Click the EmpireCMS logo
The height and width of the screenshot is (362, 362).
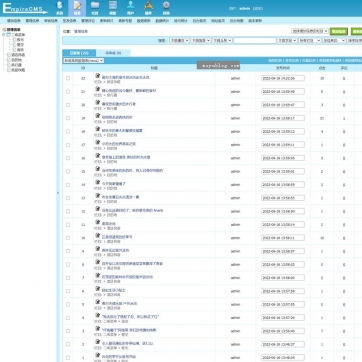click(25, 8)
